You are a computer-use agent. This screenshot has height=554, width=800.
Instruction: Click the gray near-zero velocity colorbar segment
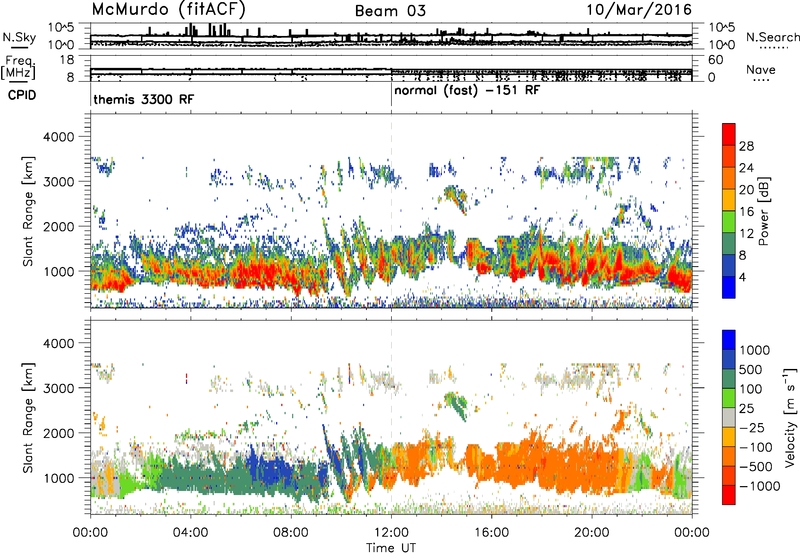729,417
